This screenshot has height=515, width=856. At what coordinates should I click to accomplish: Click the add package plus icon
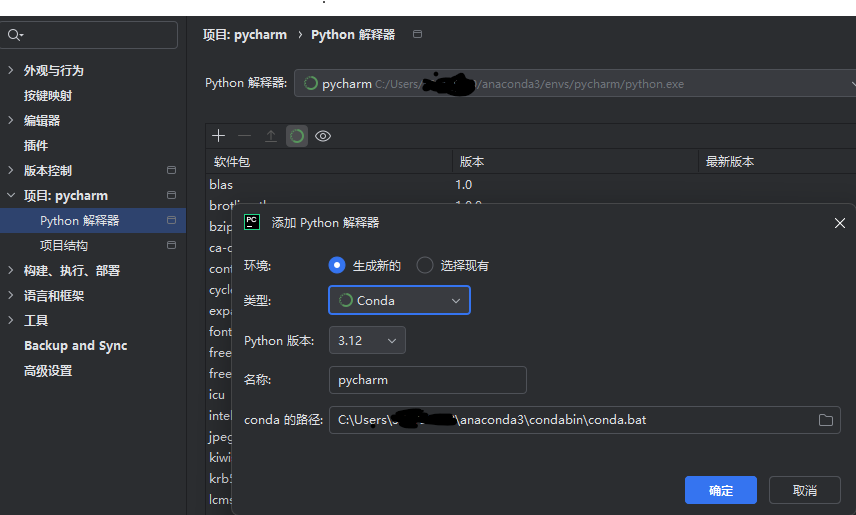point(218,136)
